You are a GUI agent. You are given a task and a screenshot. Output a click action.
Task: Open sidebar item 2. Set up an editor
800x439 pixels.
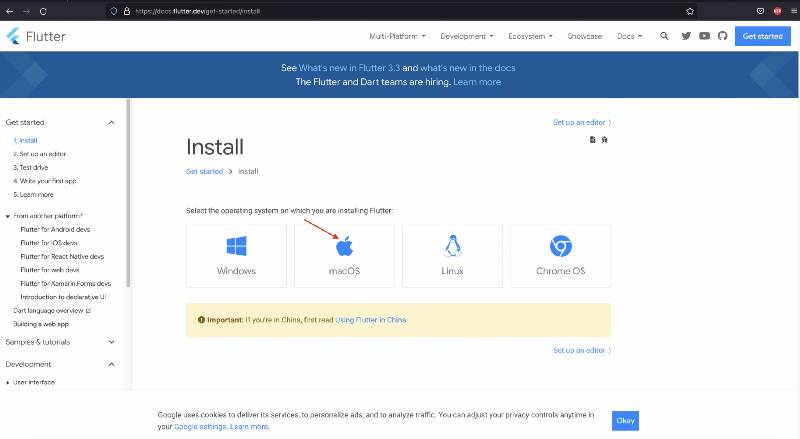[x=39, y=154]
